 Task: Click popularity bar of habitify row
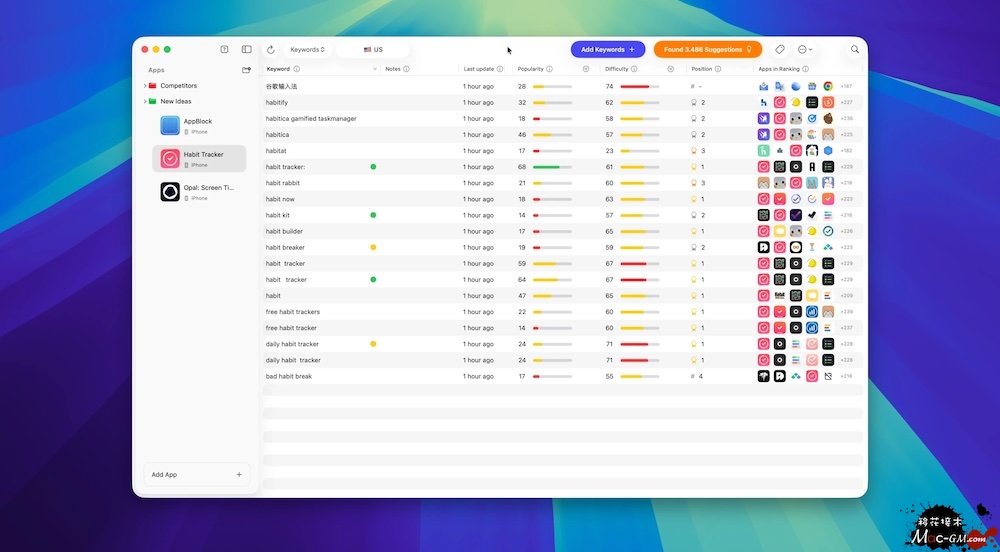coord(552,103)
